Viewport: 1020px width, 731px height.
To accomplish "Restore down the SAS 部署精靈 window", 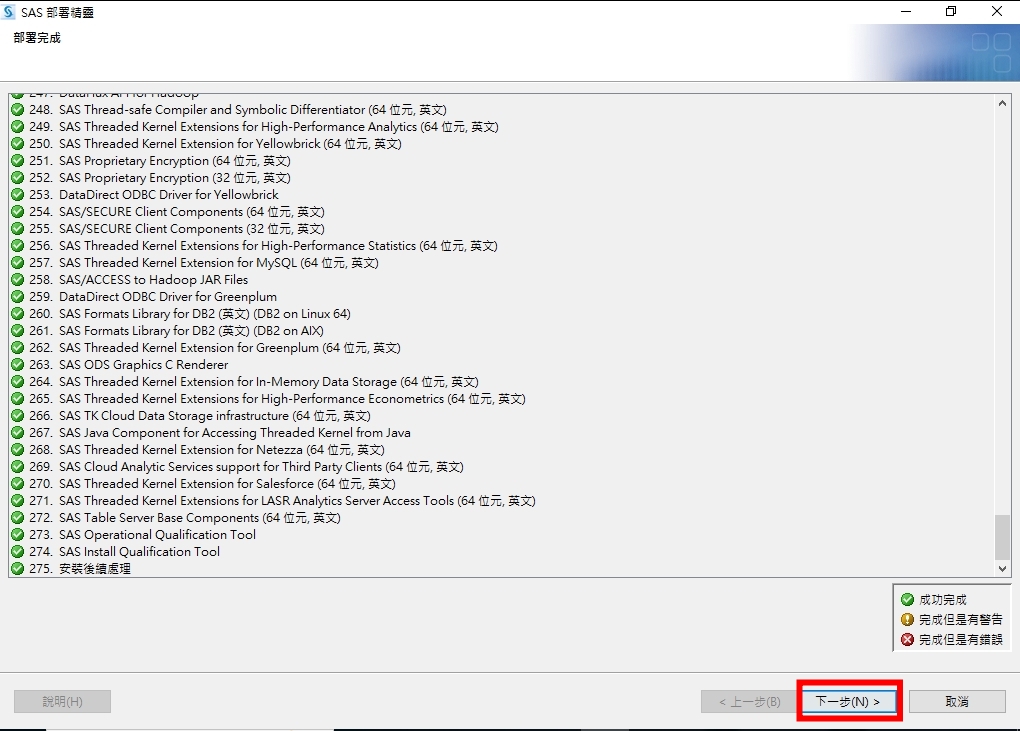I will tap(951, 12).
